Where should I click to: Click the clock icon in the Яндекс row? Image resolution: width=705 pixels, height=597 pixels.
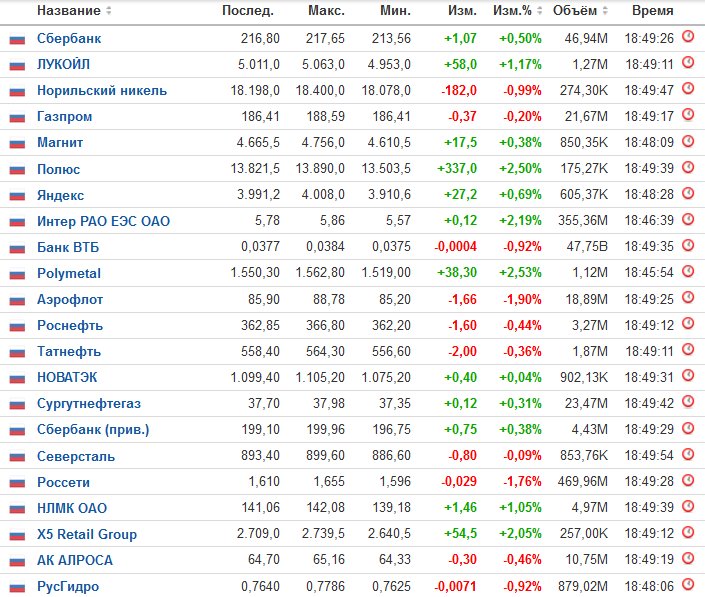coord(688,193)
